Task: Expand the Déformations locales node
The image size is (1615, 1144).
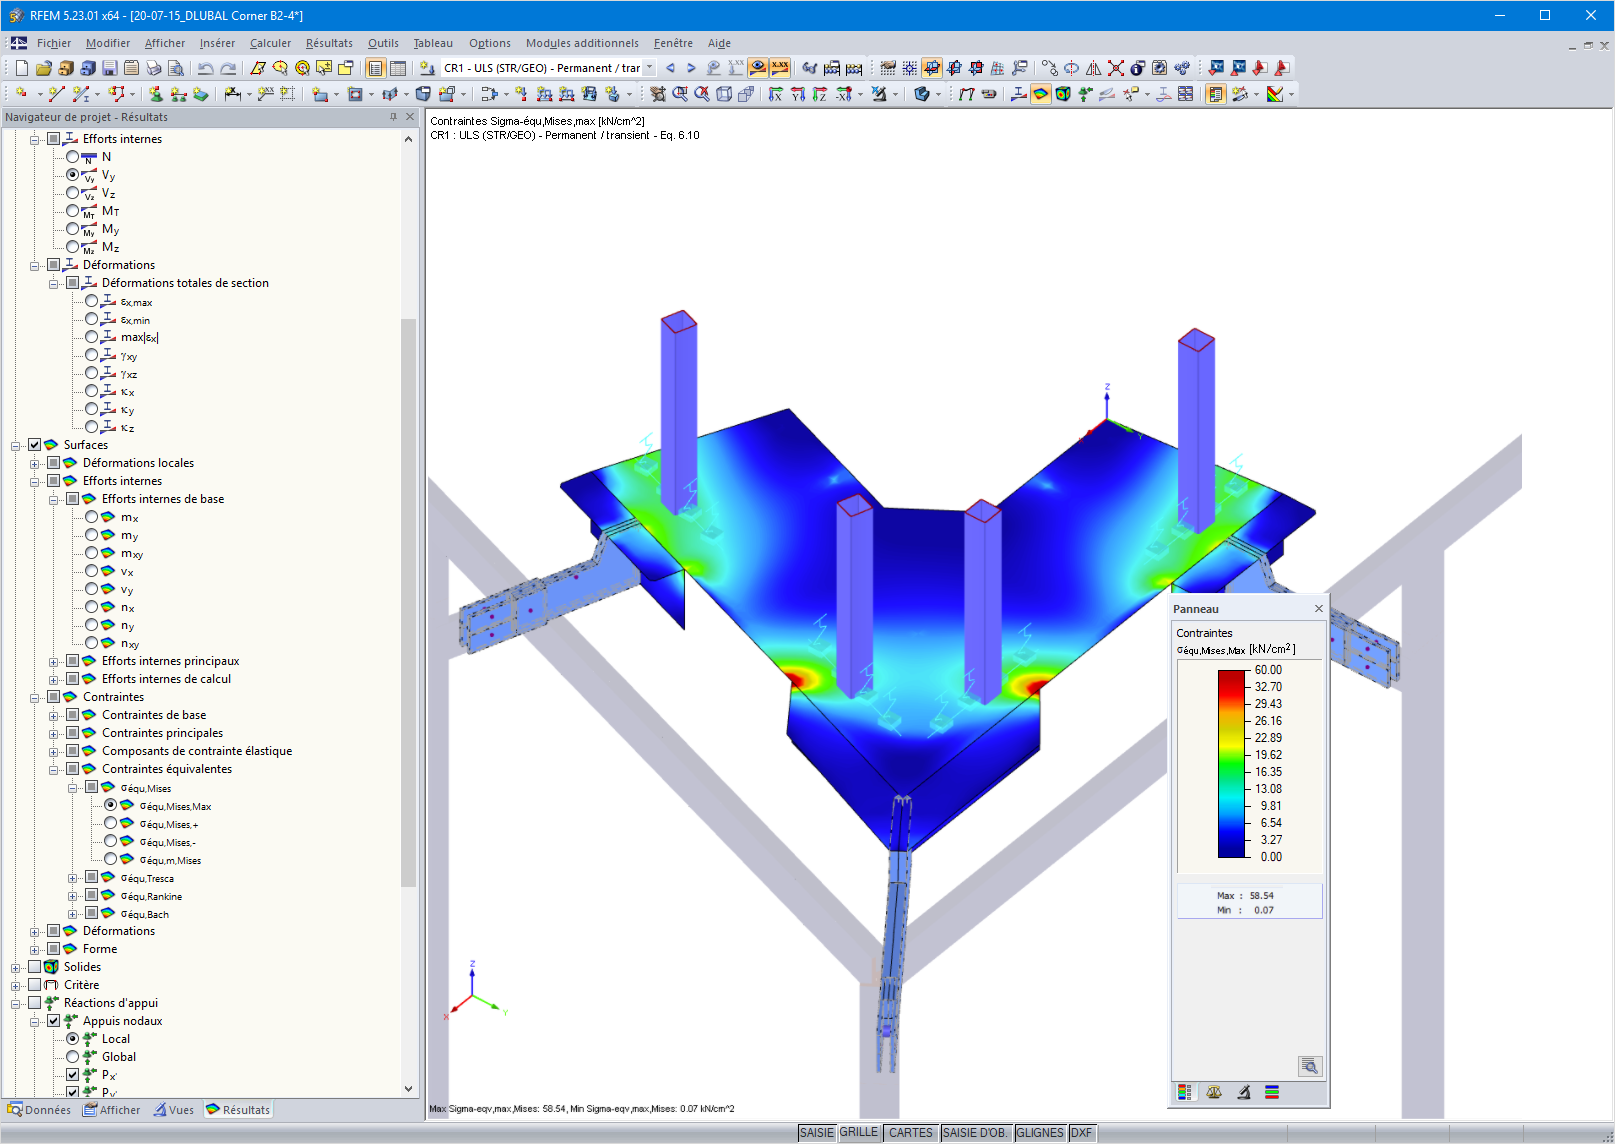Action: [x=35, y=464]
